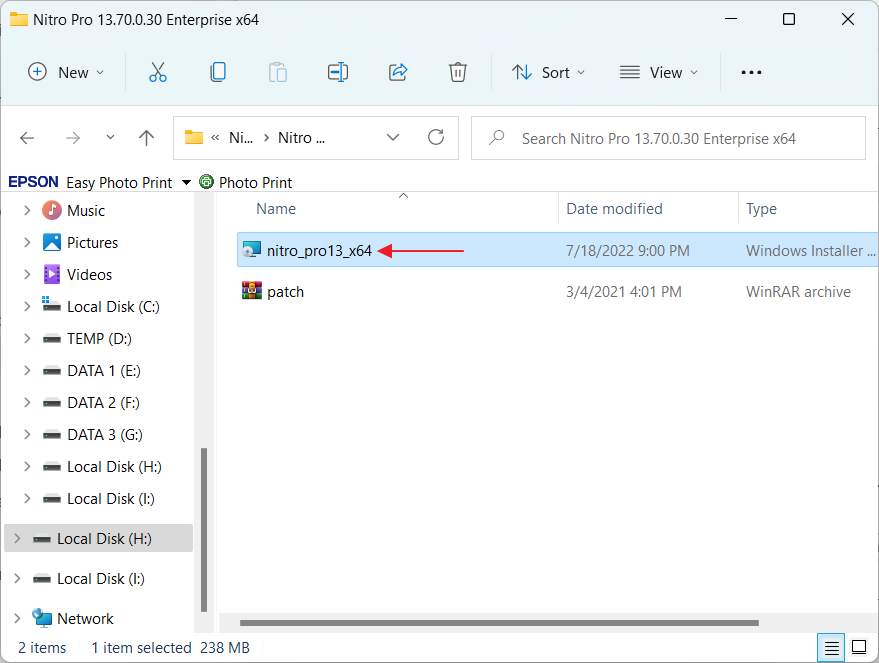Click the Local Disk (C:) drive icon
The image size is (879, 663).
pos(52,305)
